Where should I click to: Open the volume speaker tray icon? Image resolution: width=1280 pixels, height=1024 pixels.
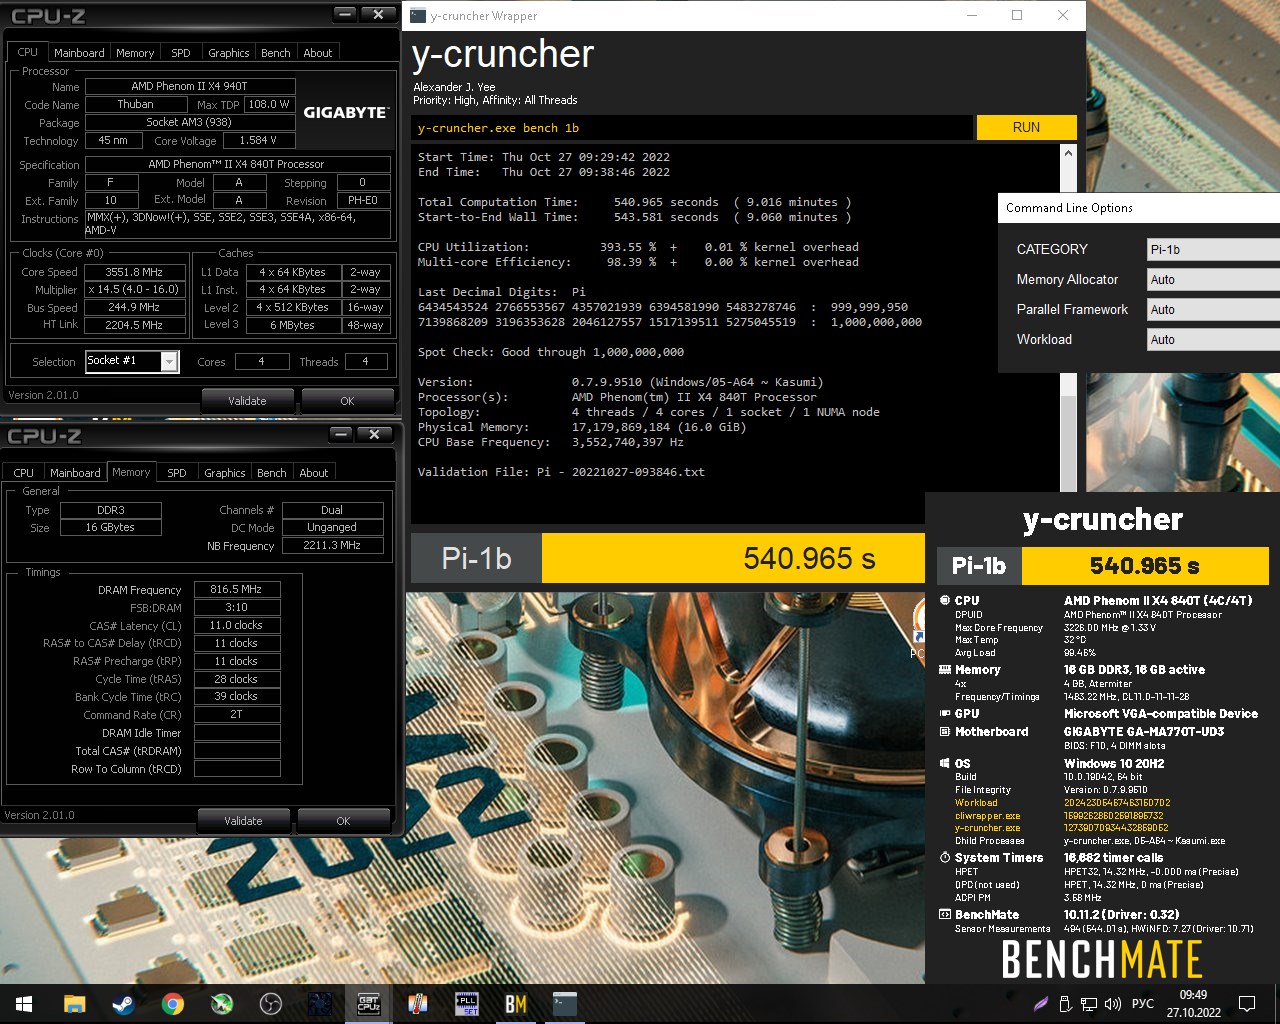click(x=1113, y=1004)
